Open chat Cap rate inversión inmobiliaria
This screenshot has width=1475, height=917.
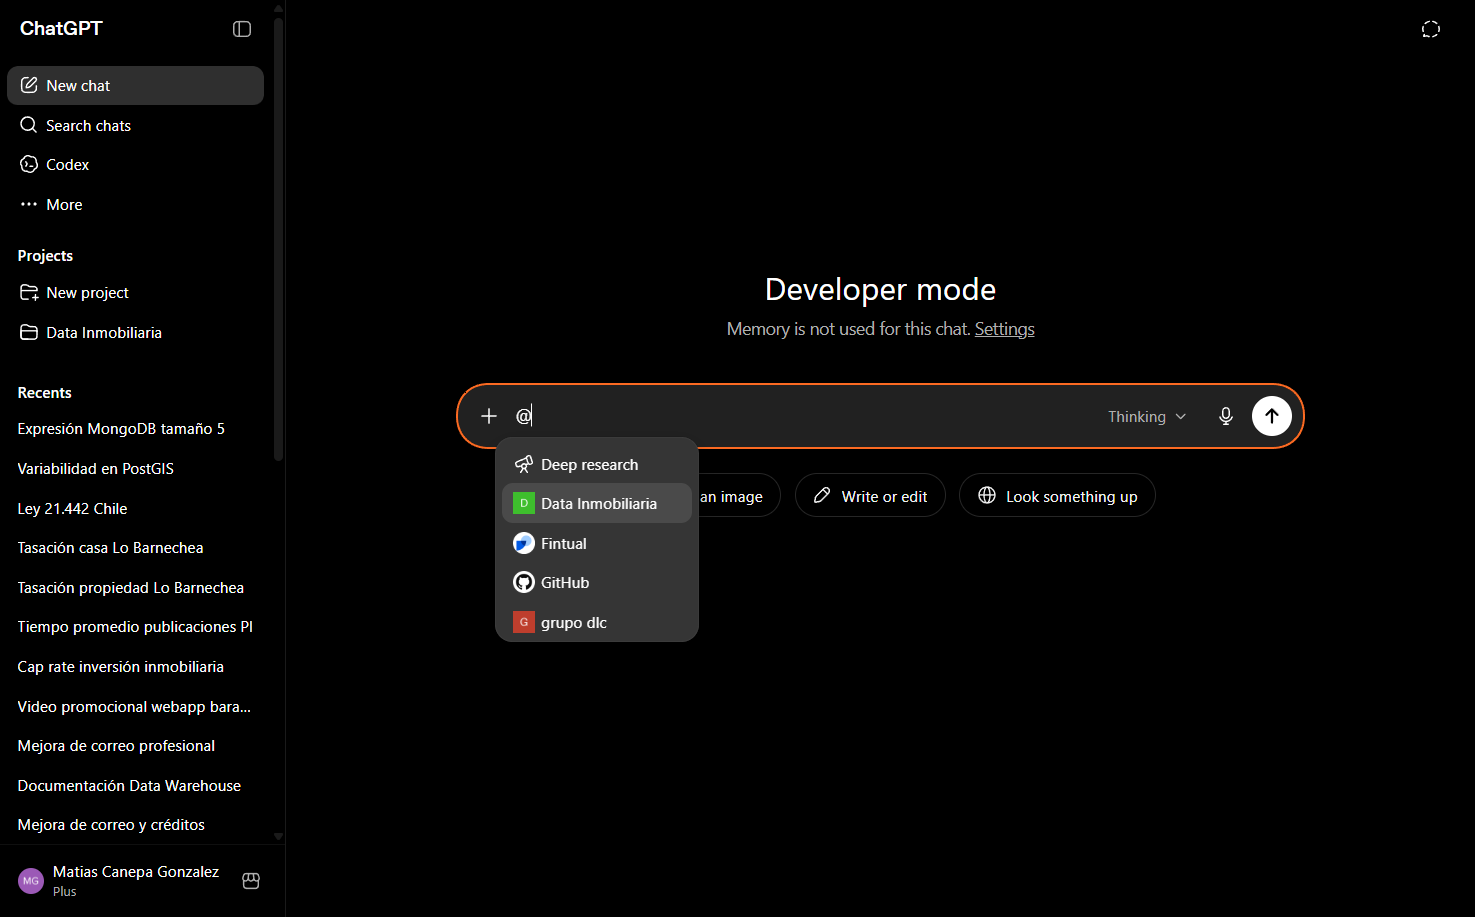coord(135,667)
